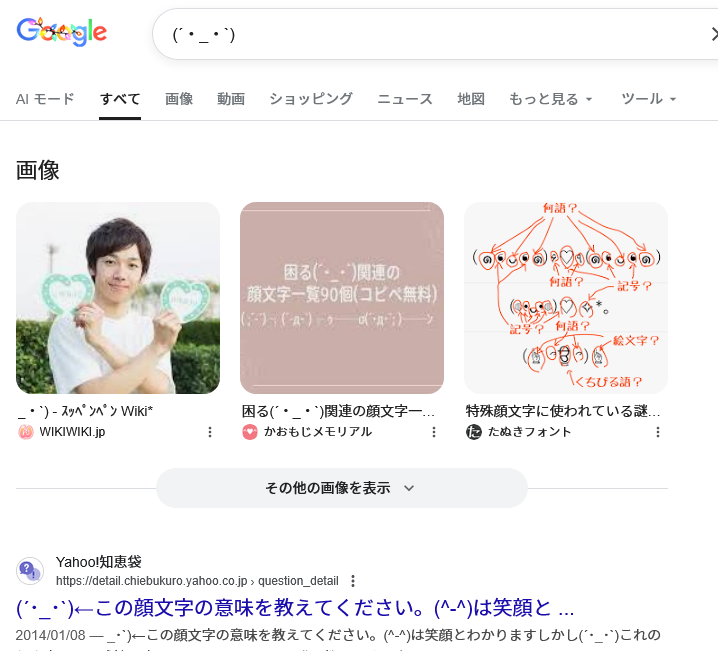
Task: Click the Yahoo!知恵袋 site icon
Action: pos(30,571)
